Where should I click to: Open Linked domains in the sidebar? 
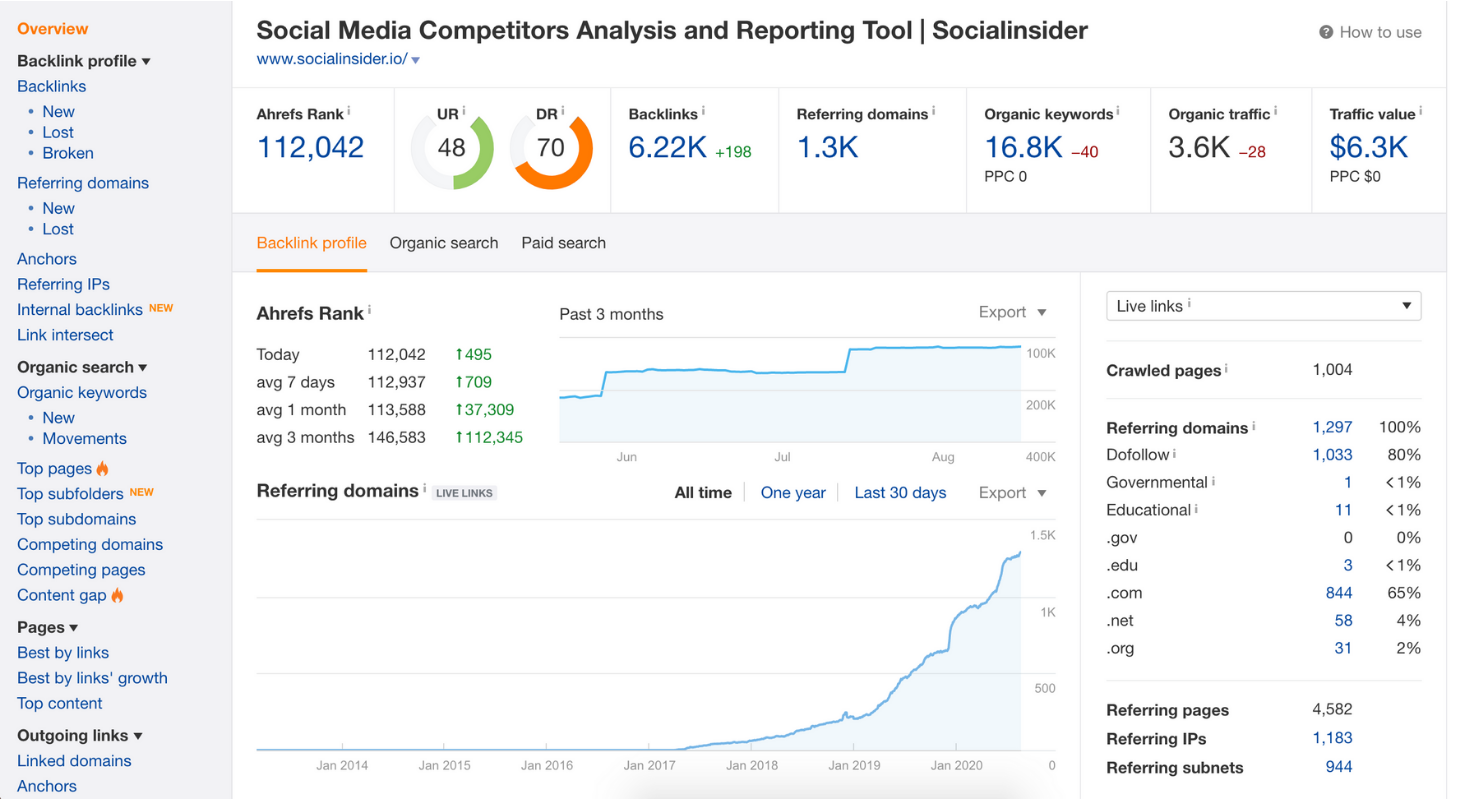(x=74, y=760)
